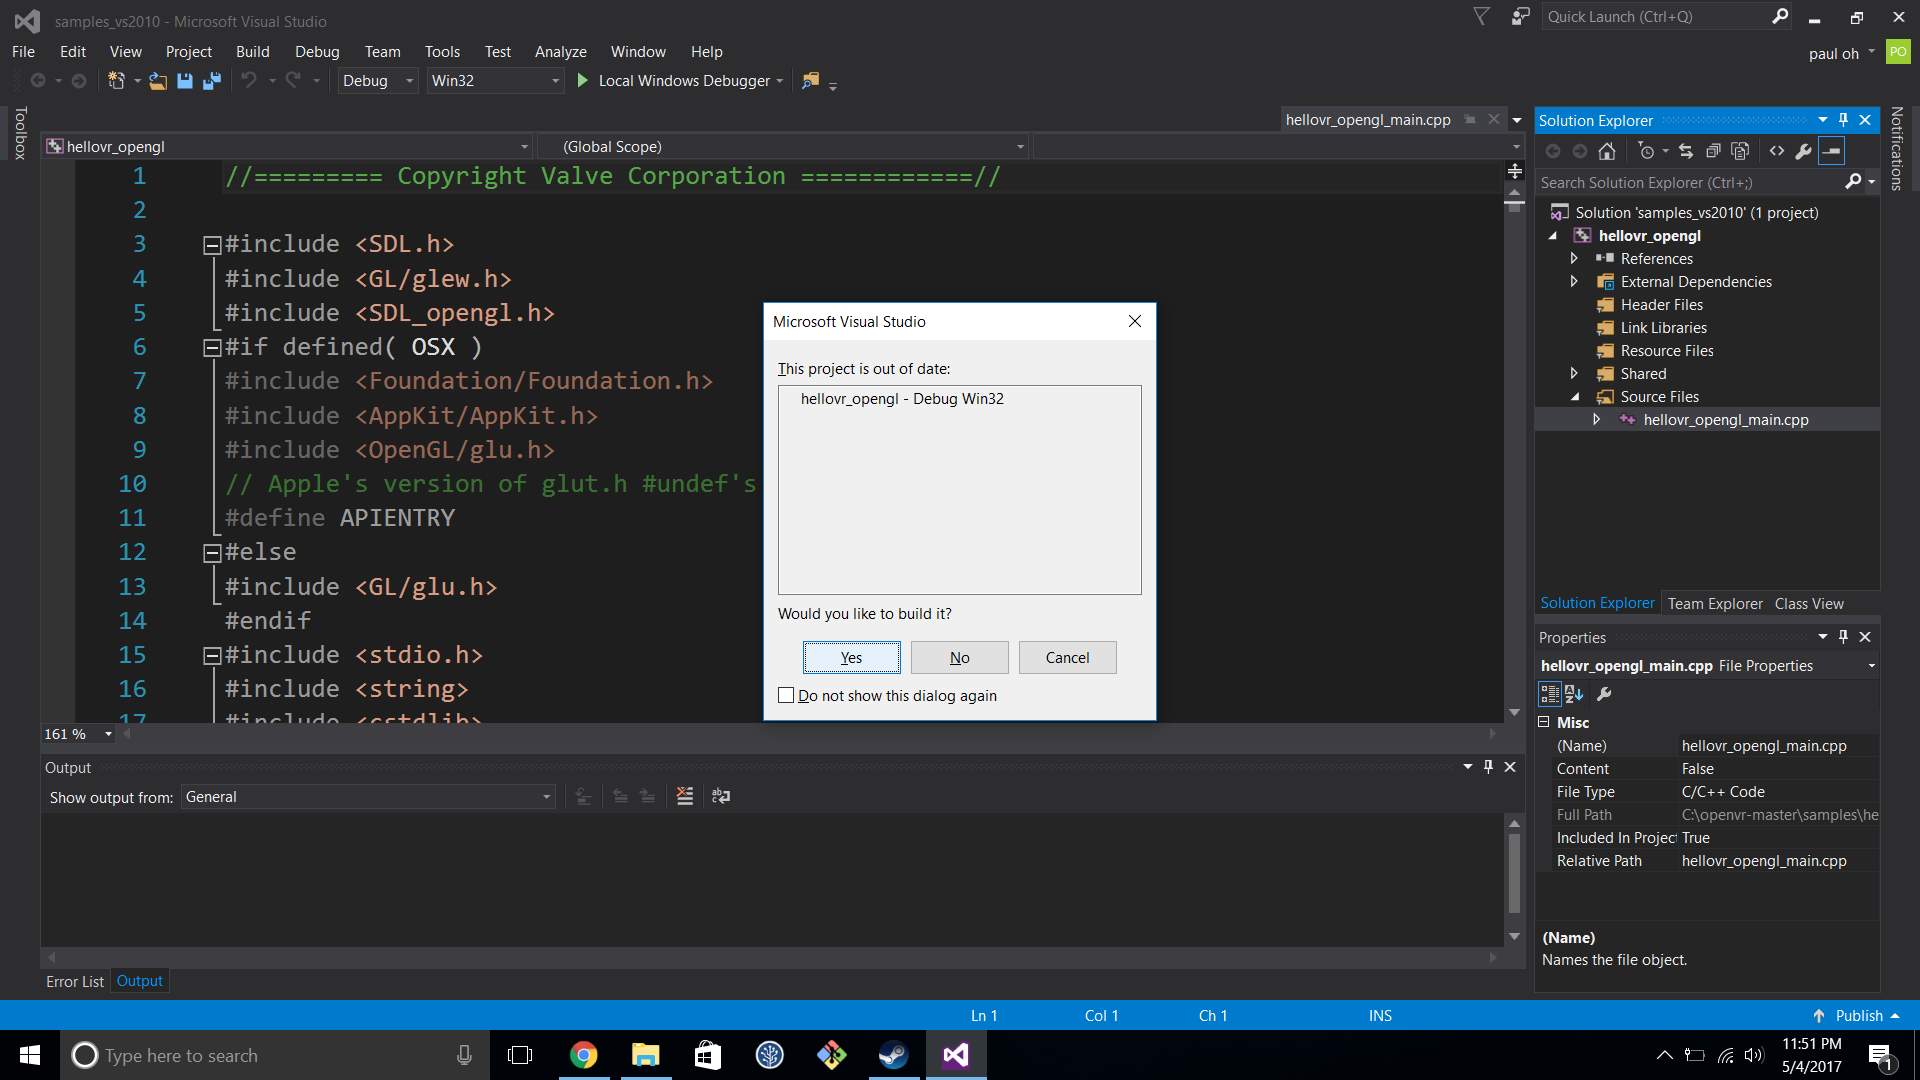Open the Toolbox side panel
Image resolution: width=1920 pixels, height=1080 pixels.
pos(20,133)
